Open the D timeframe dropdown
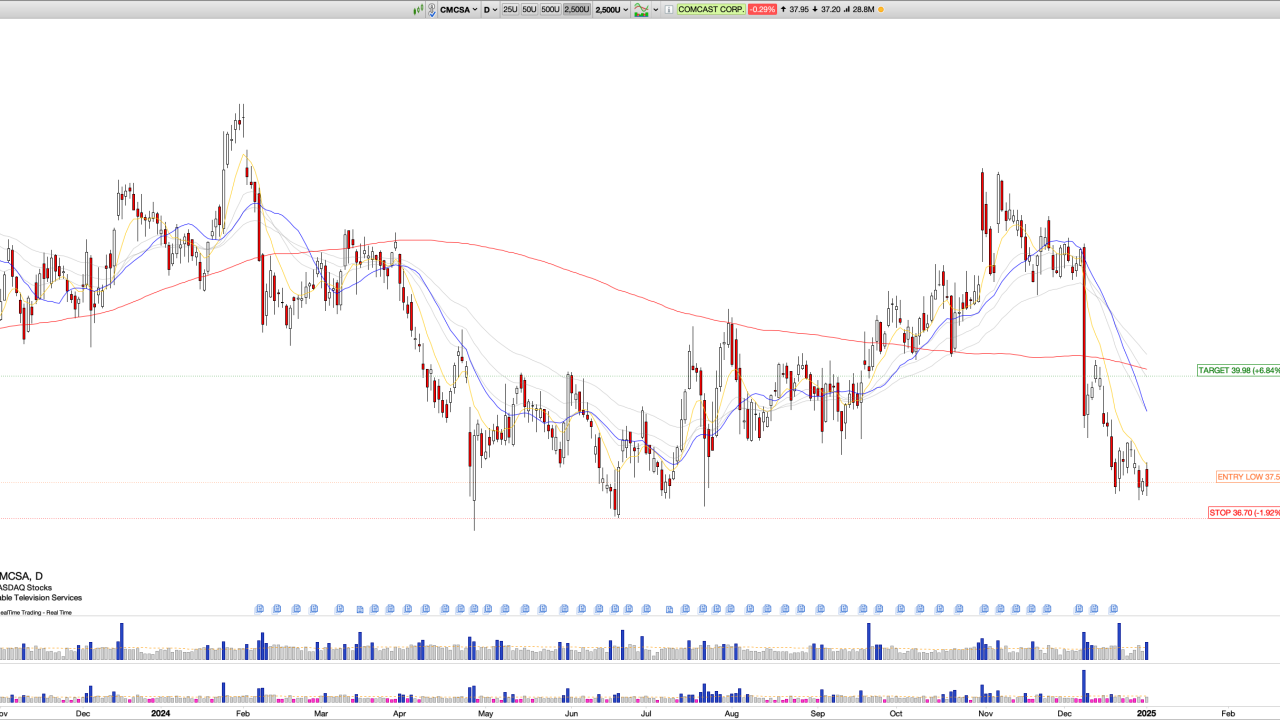This screenshot has height=720, width=1280. (x=490, y=9)
